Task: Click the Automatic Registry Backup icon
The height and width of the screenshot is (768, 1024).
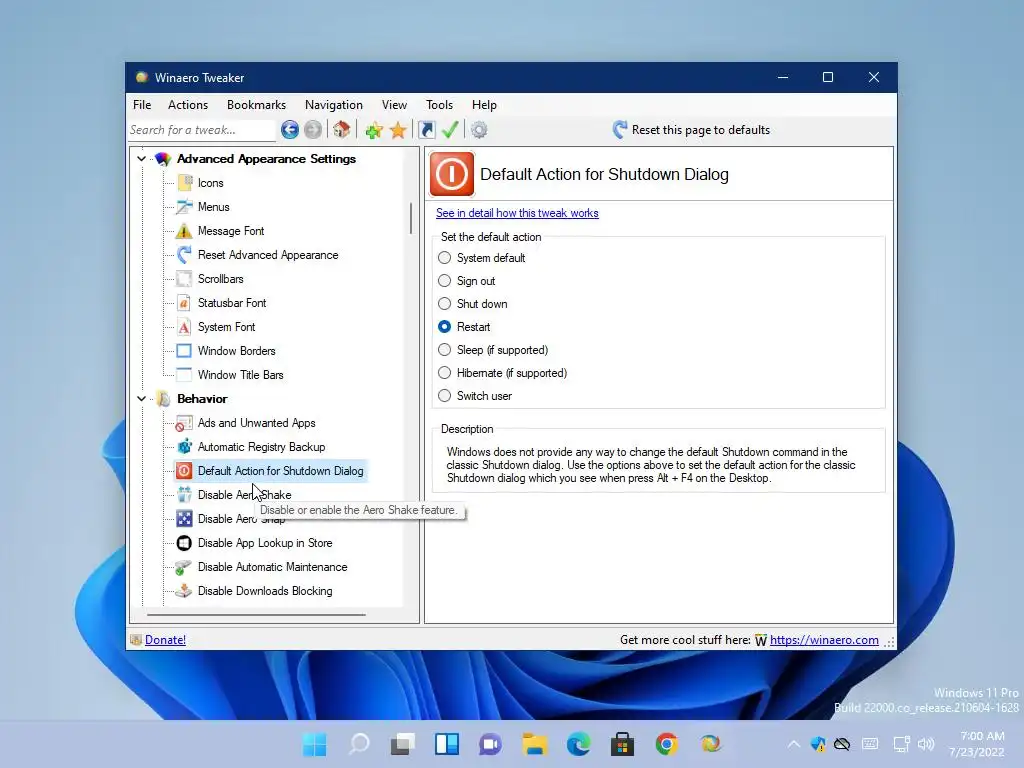Action: coord(185,447)
